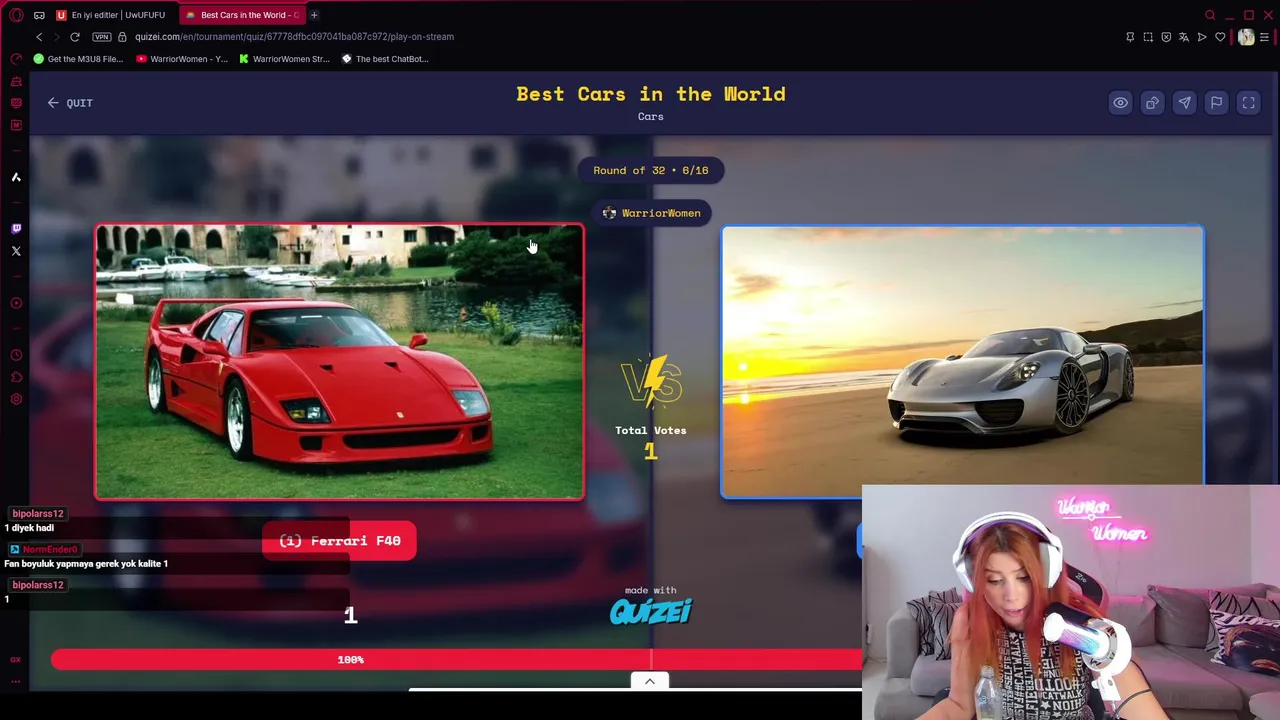The width and height of the screenshot is (1280, 720).
Task: Click the site lock security icon
Action: click(x=122, y=37)
